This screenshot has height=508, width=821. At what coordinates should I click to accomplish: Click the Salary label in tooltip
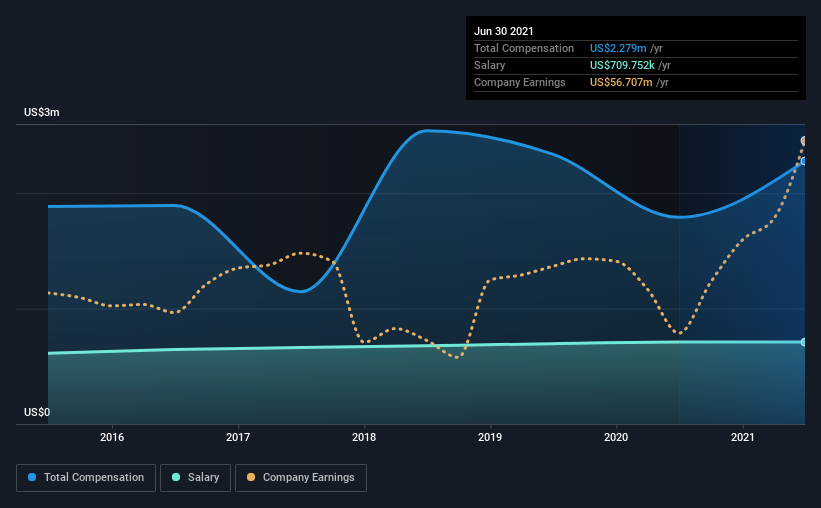tap(490, 65)
